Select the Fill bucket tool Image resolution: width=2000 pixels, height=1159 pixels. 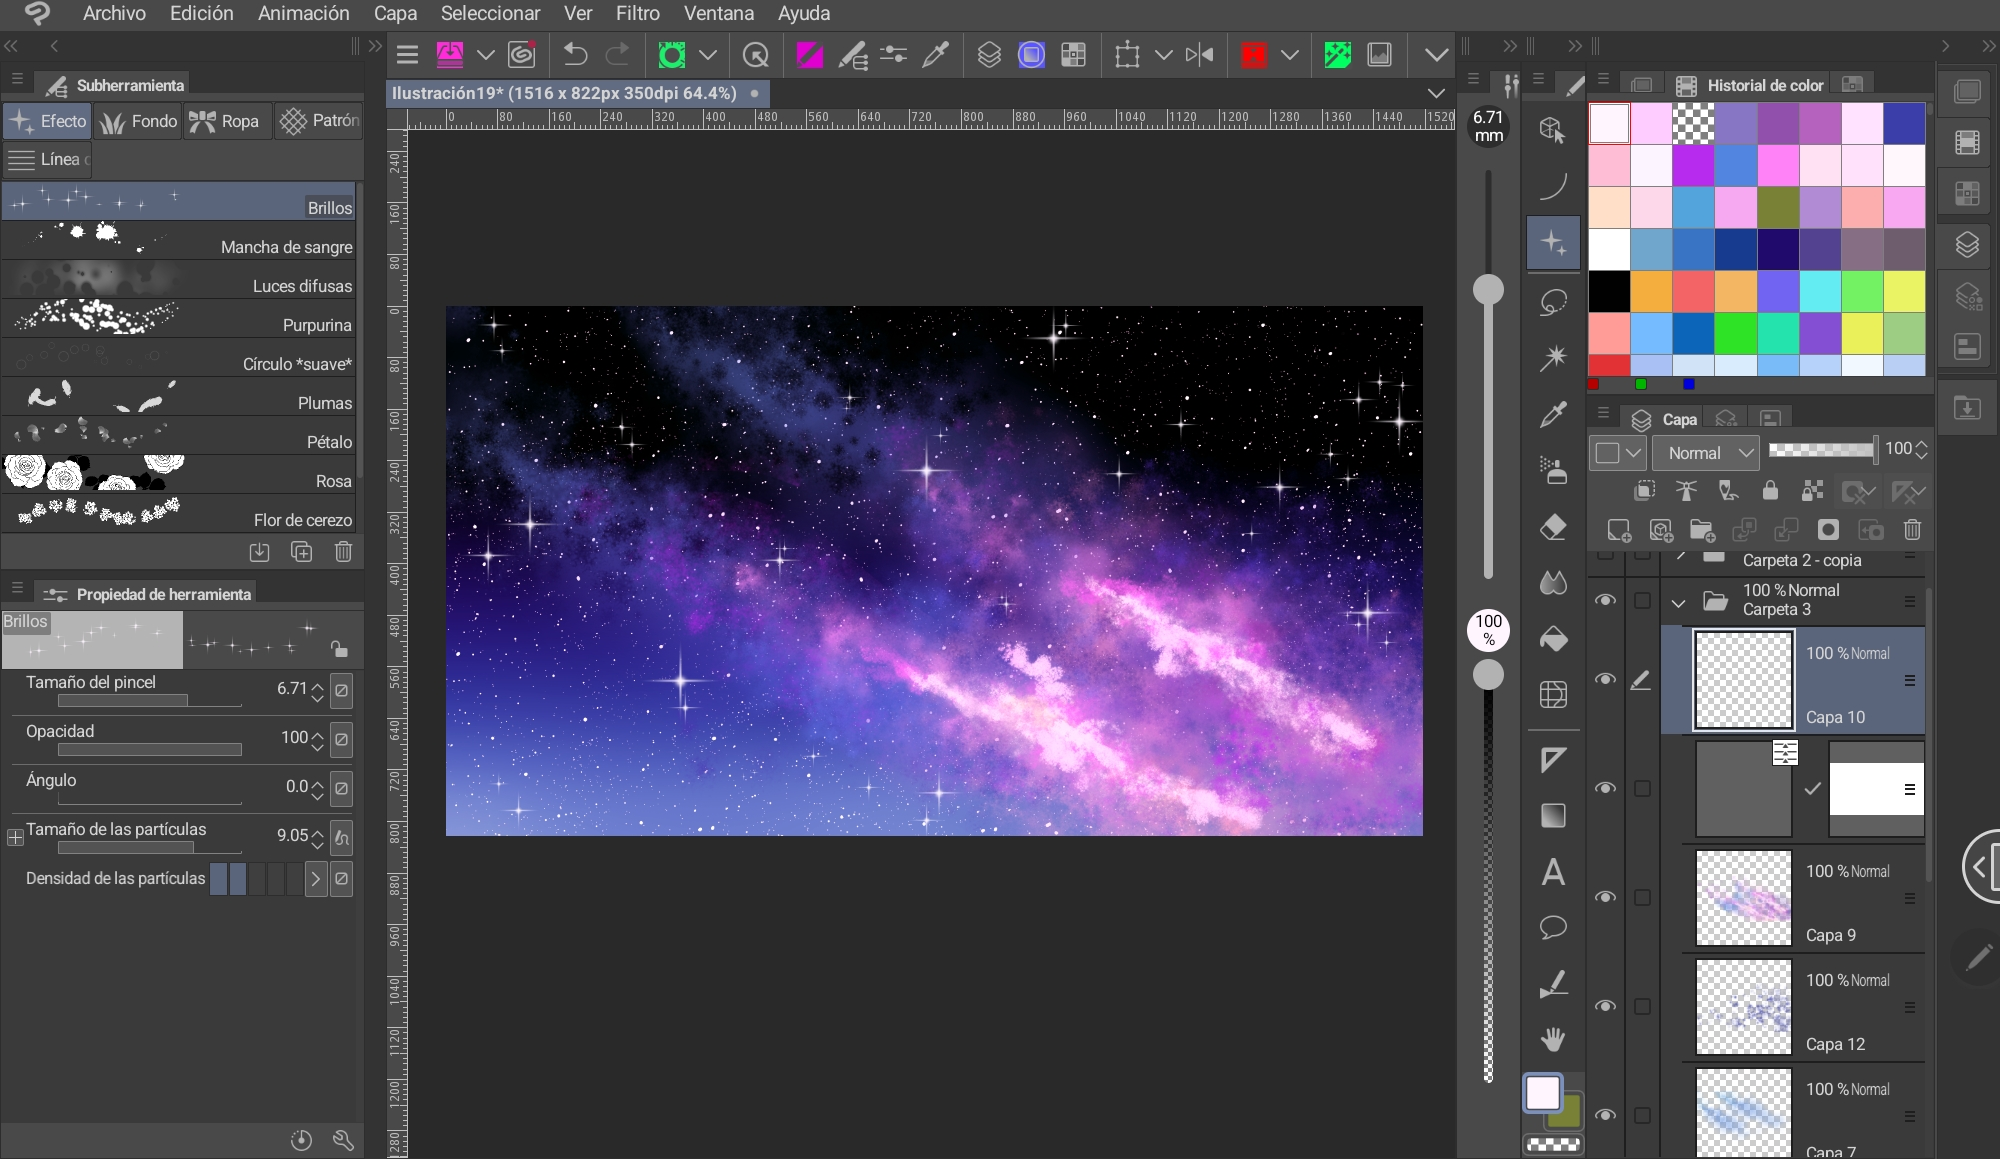pos(1553,639)
